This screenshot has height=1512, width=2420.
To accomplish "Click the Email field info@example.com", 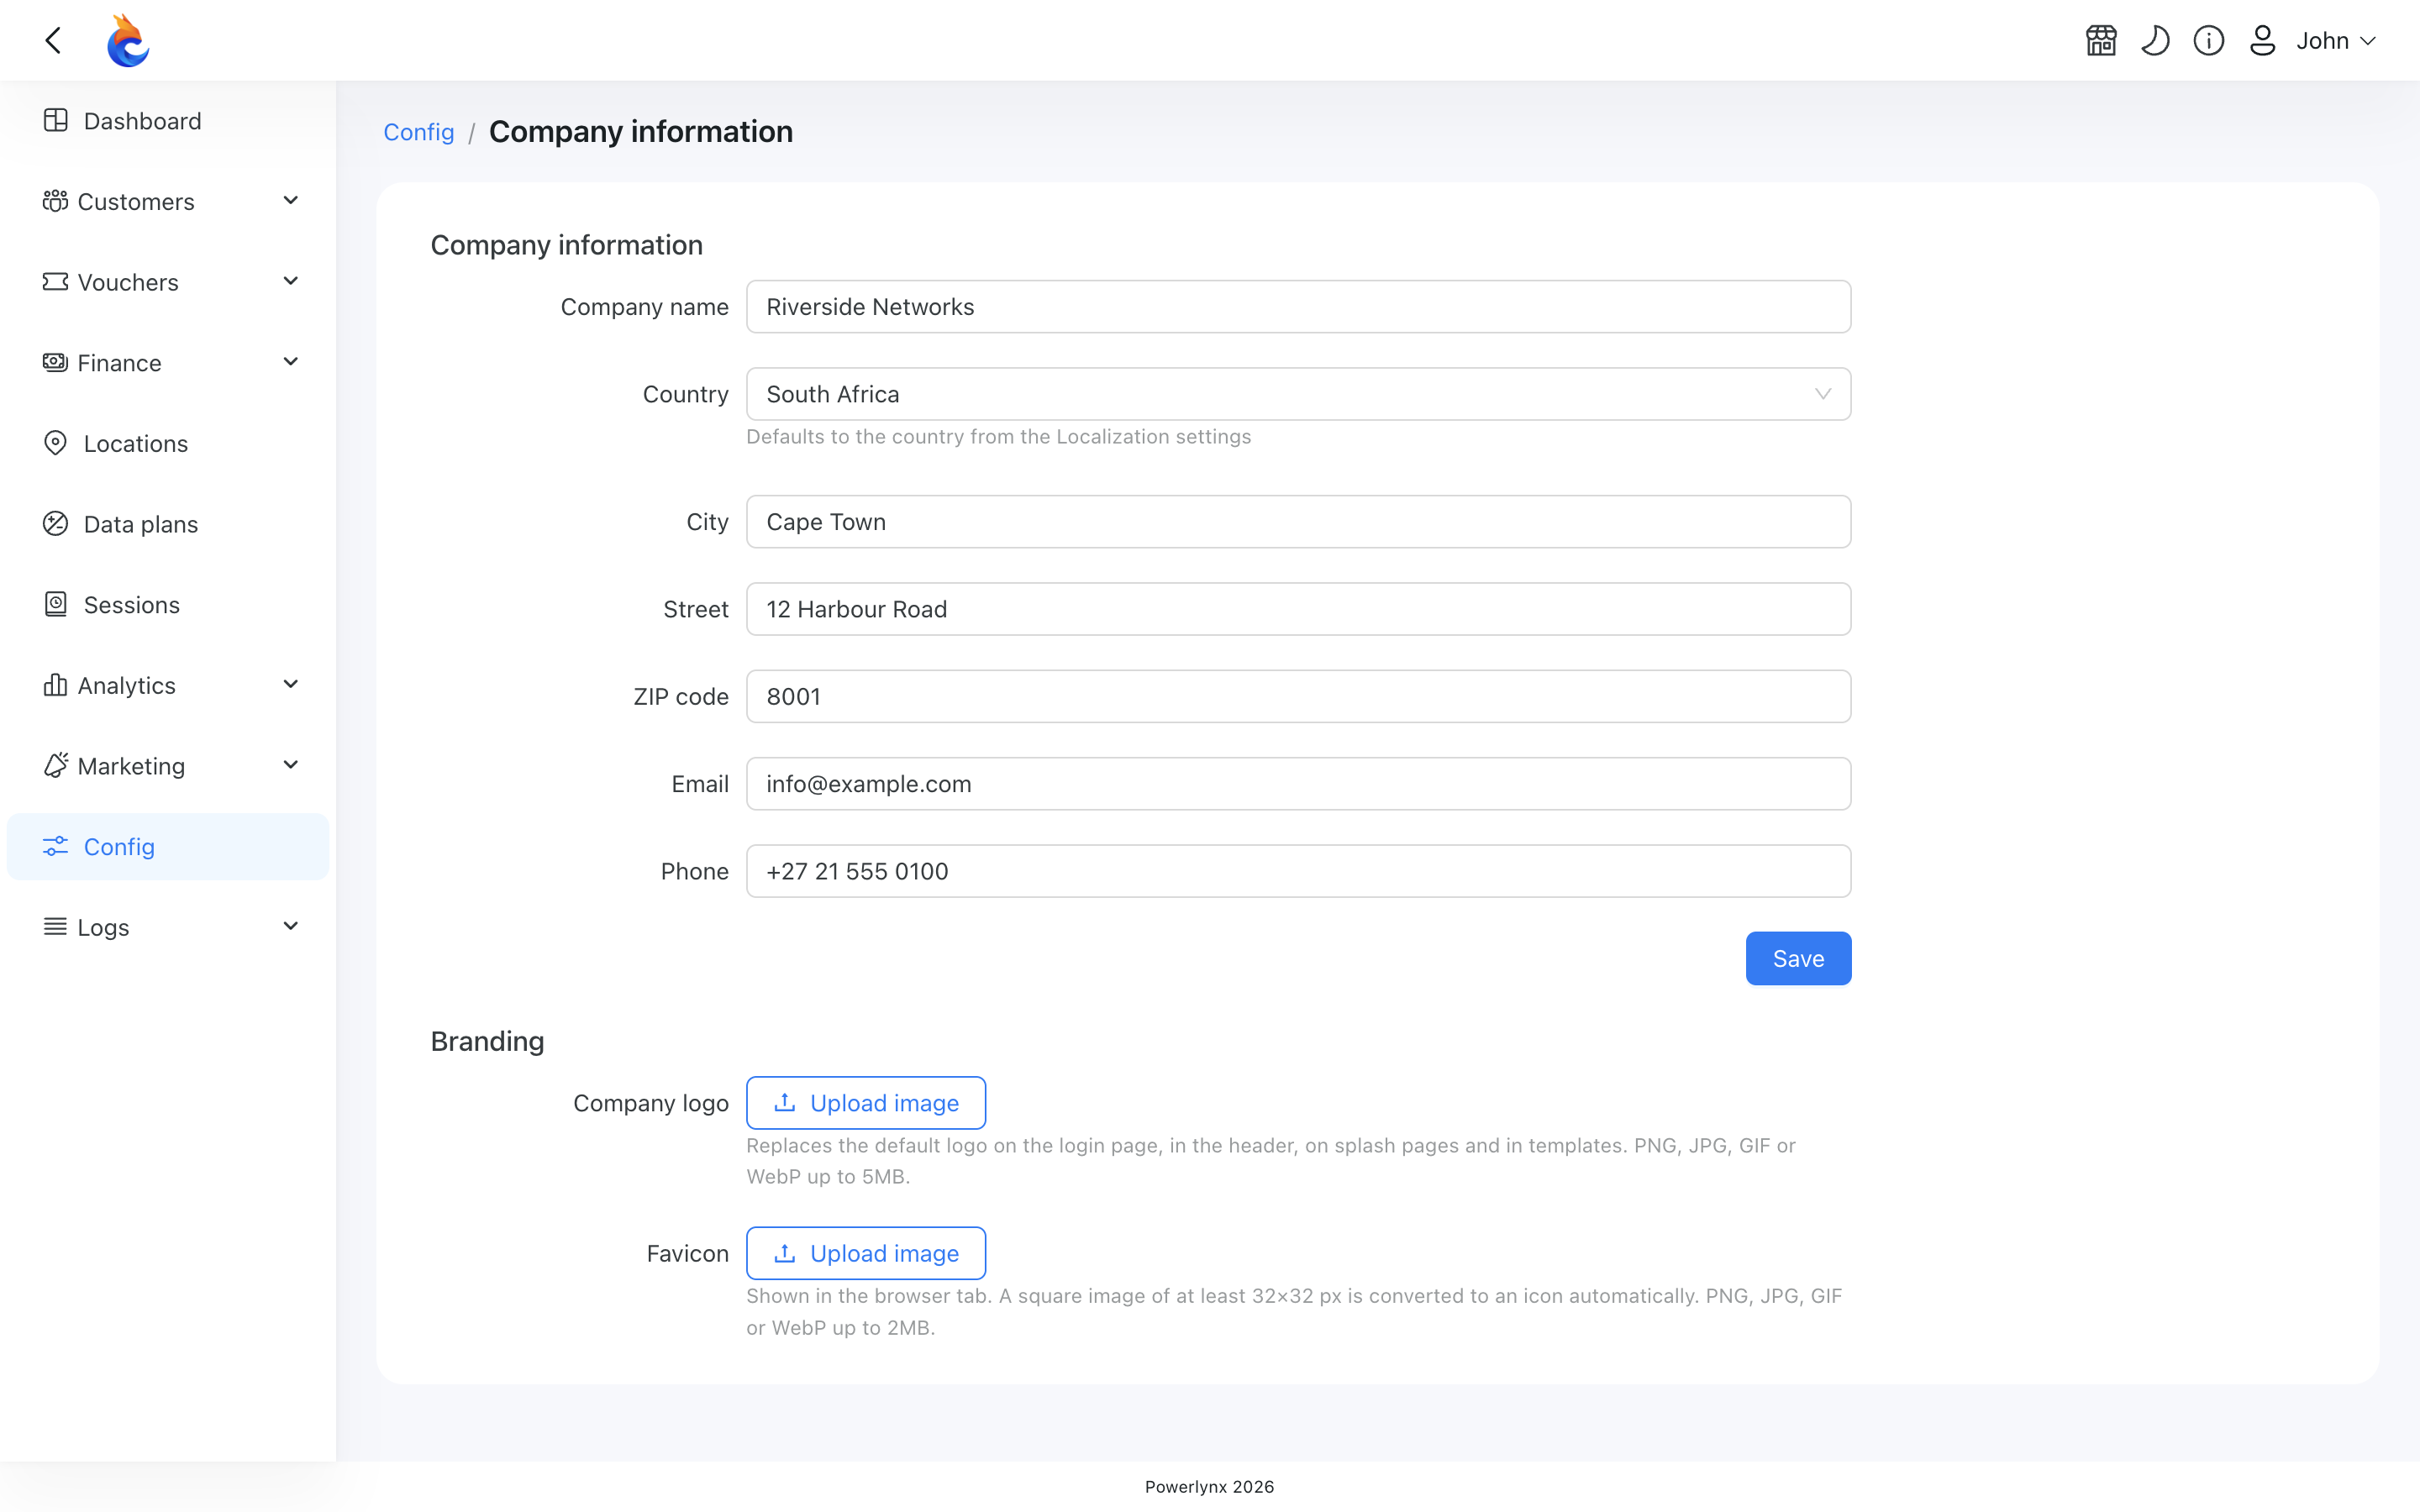I will (x=1298, y=784).
